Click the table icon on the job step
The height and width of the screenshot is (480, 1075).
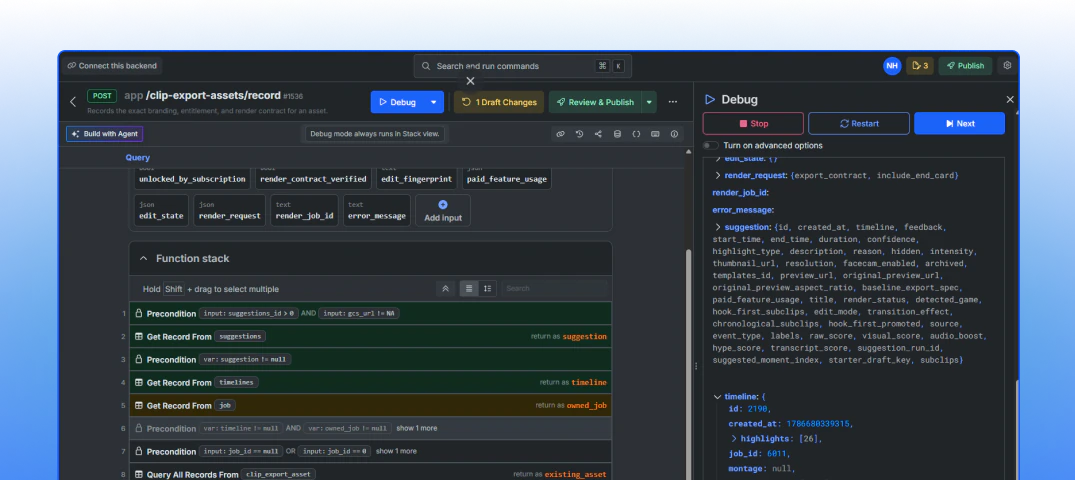pyautogui.click(x=138, y=405)
